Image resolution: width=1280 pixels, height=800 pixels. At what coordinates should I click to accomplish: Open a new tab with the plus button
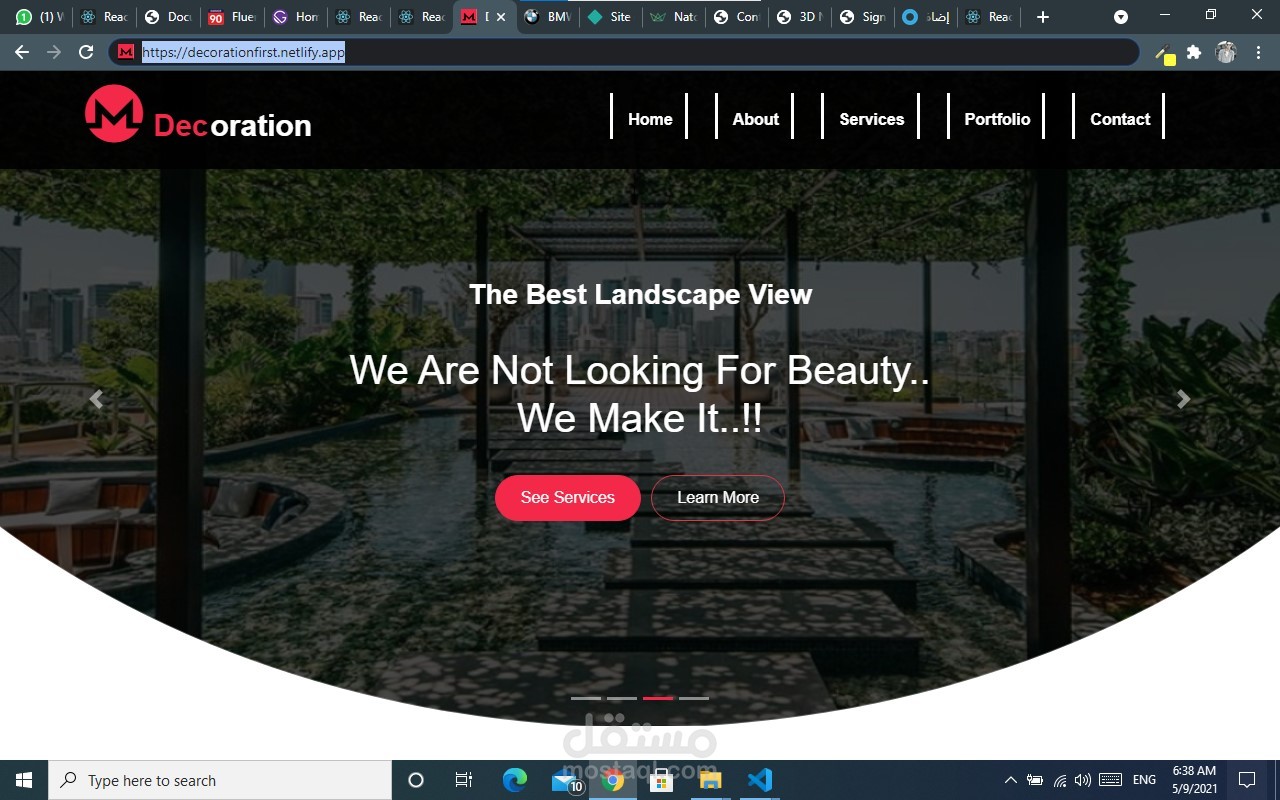click(1043, 17)
